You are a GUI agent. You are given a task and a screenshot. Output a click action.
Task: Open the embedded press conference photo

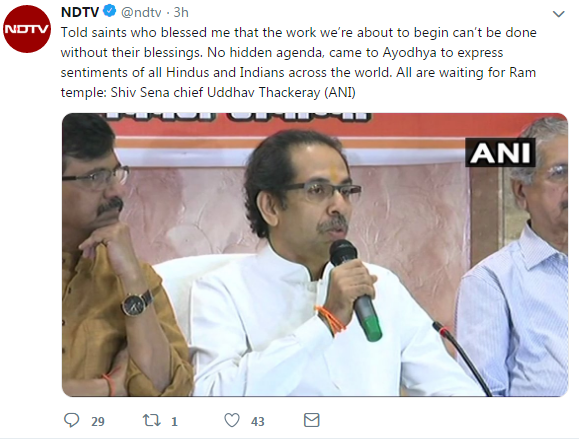point(315,255)
